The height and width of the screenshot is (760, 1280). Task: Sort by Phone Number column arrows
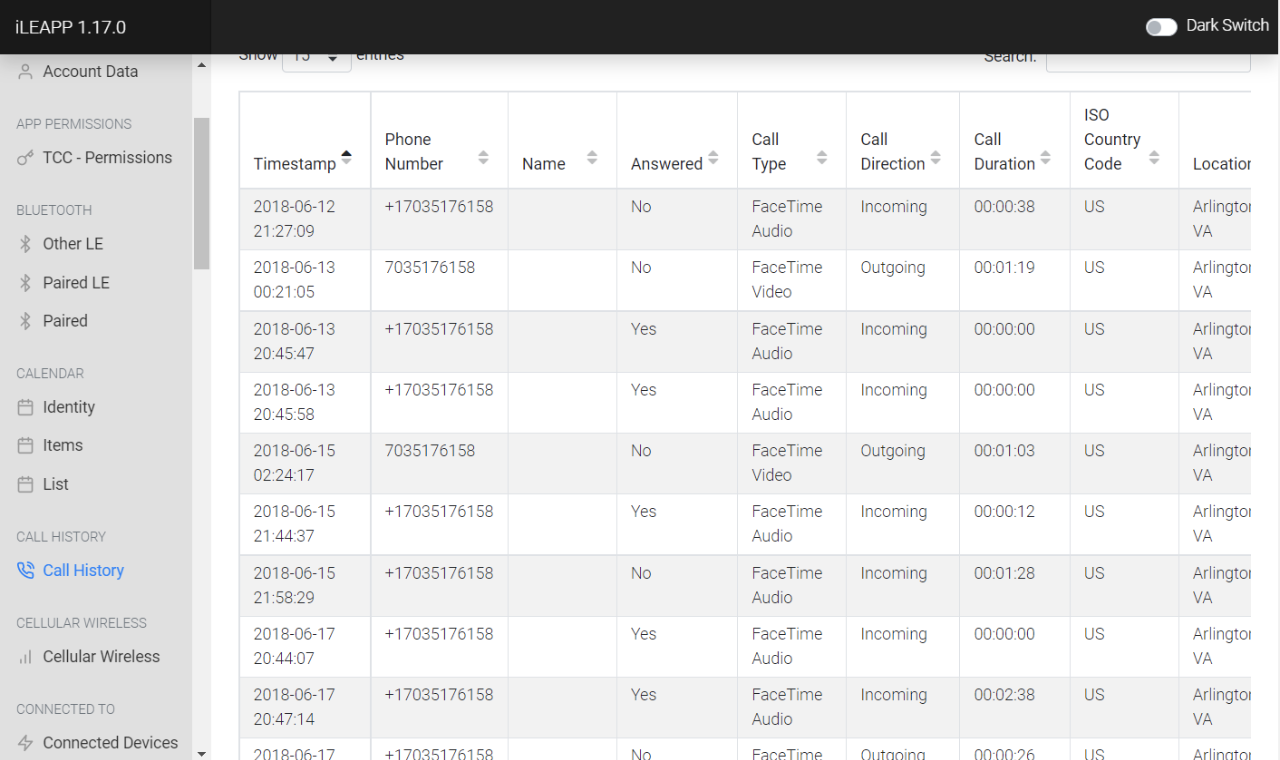[x=483, y=157]
